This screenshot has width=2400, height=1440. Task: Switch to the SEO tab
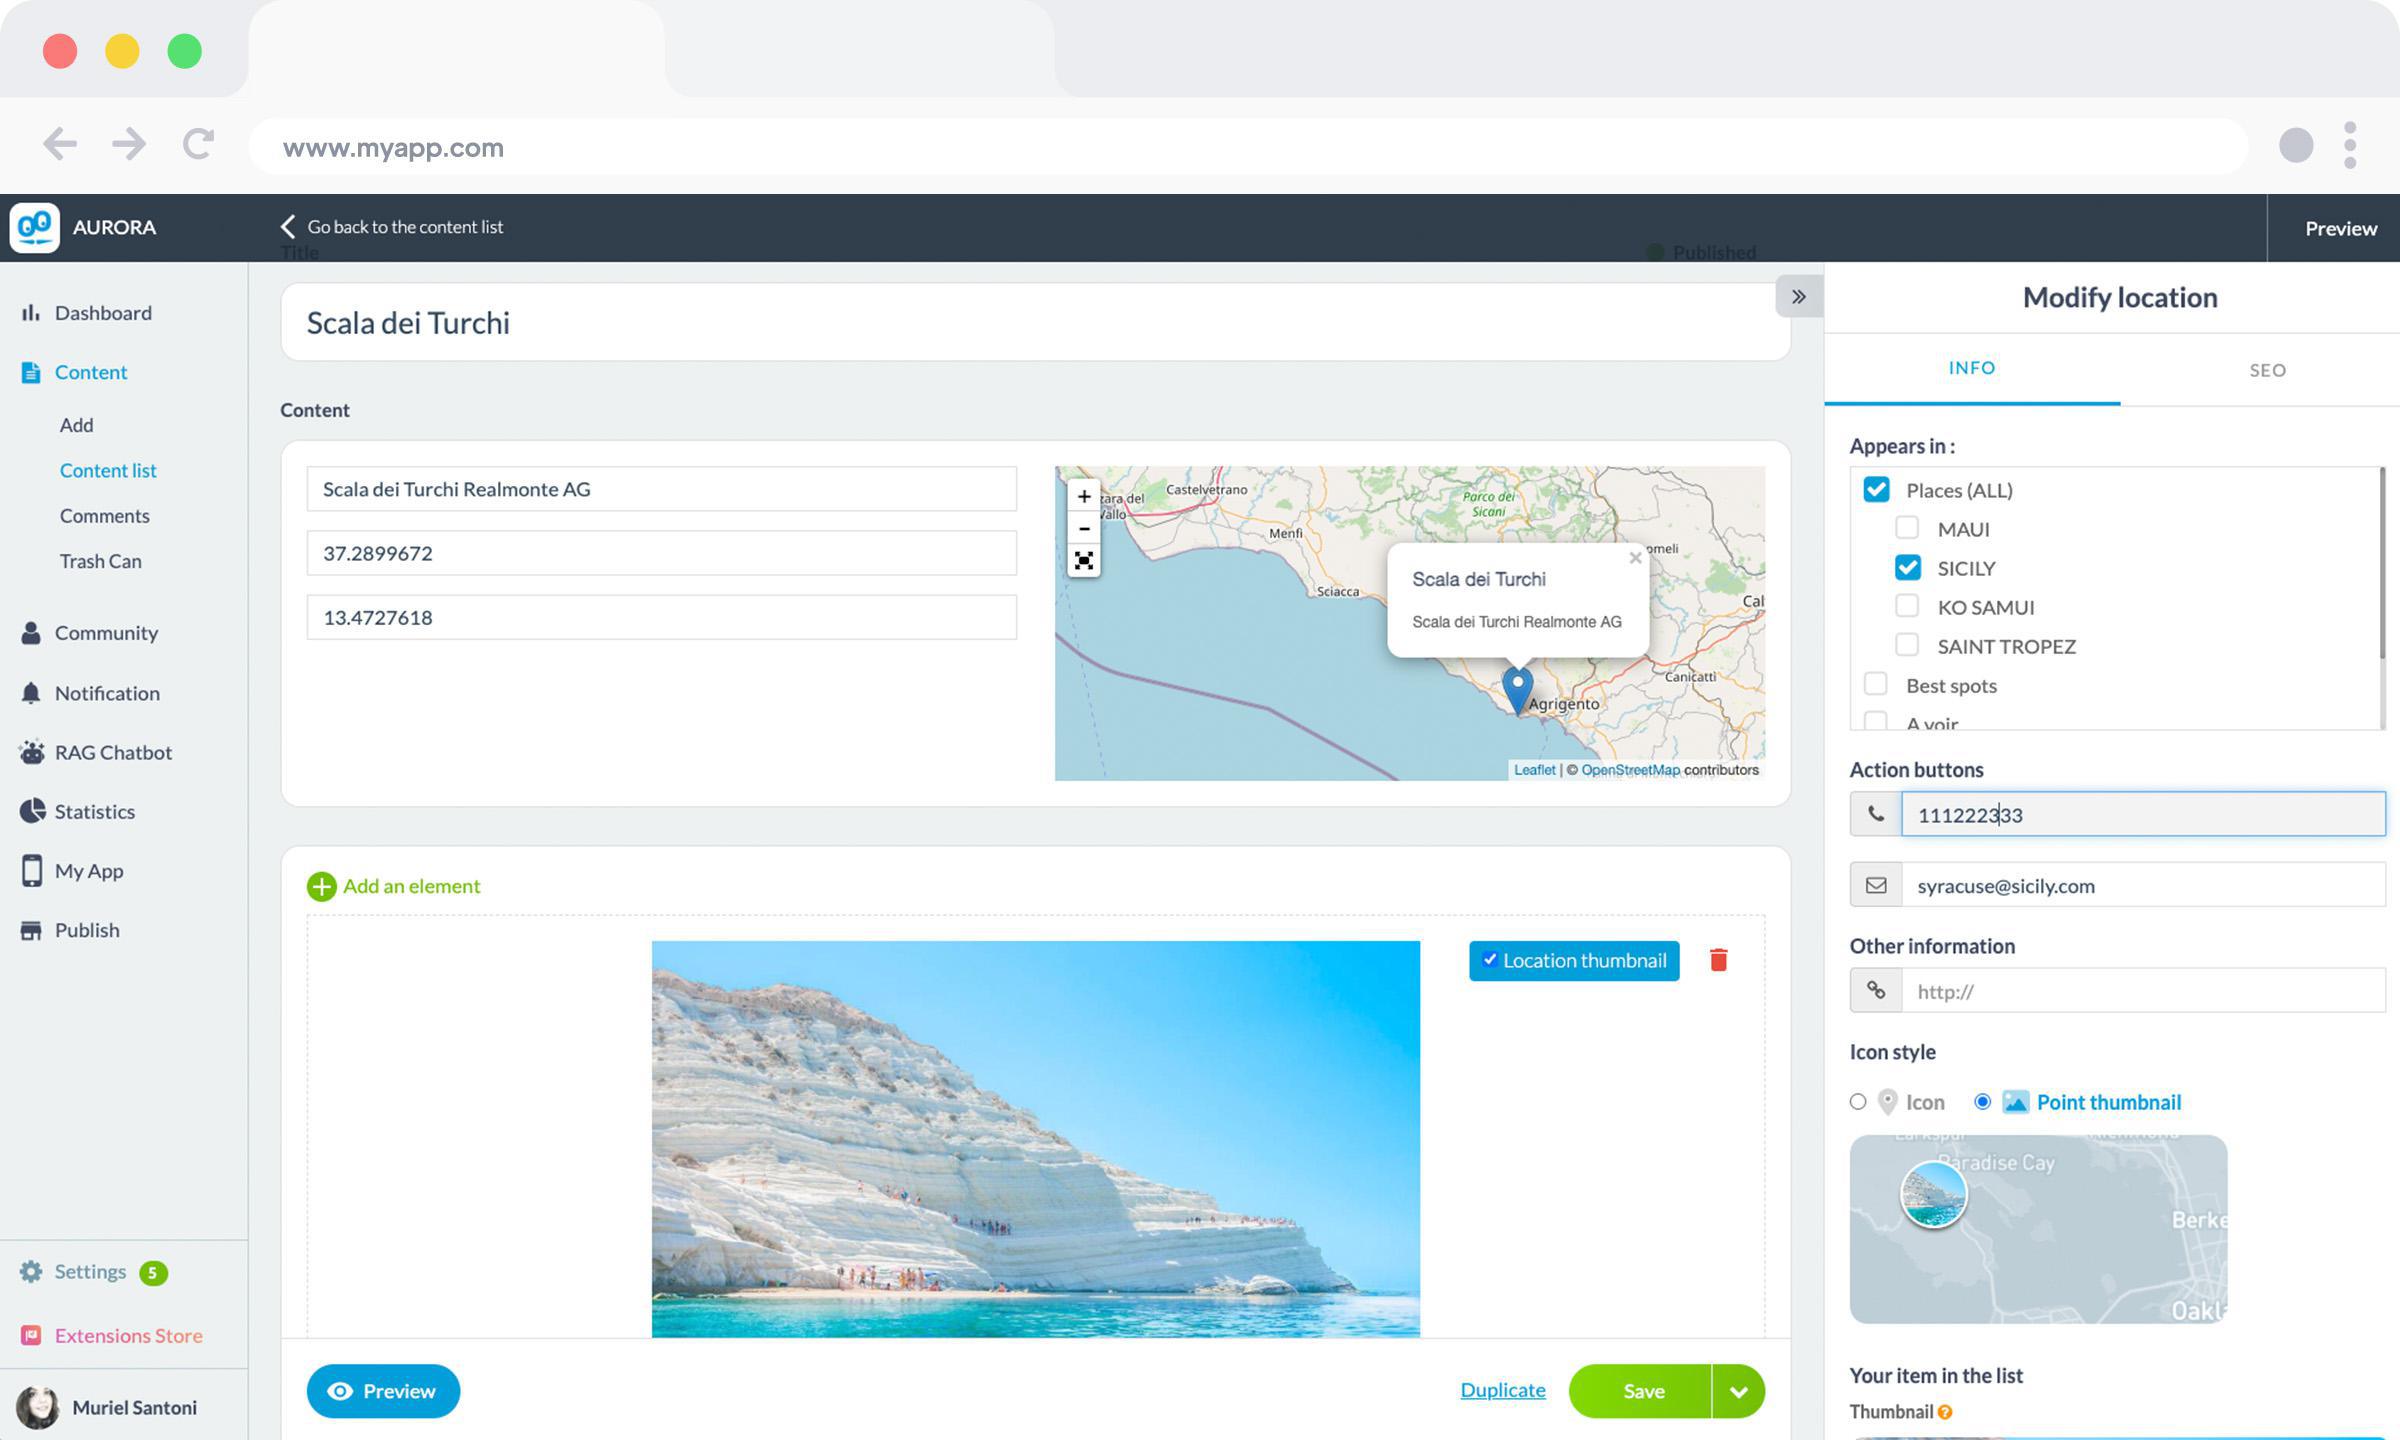(2267, 370)
